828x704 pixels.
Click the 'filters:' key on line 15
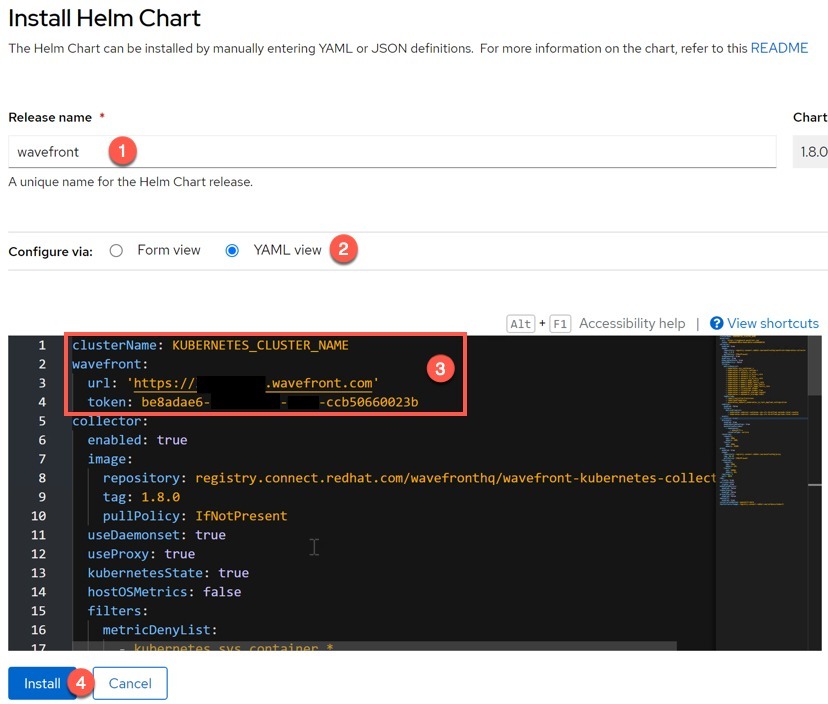tap(118, 612)
